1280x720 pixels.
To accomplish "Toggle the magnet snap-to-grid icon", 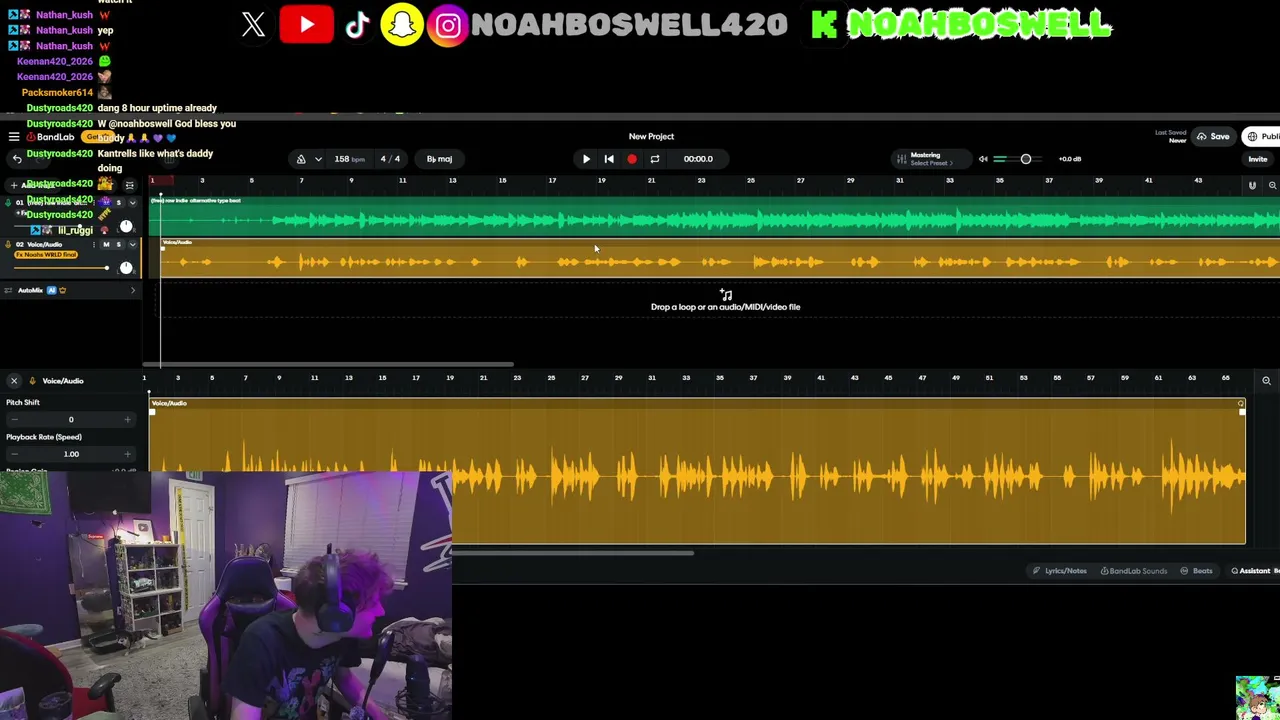I will 1252,185.
